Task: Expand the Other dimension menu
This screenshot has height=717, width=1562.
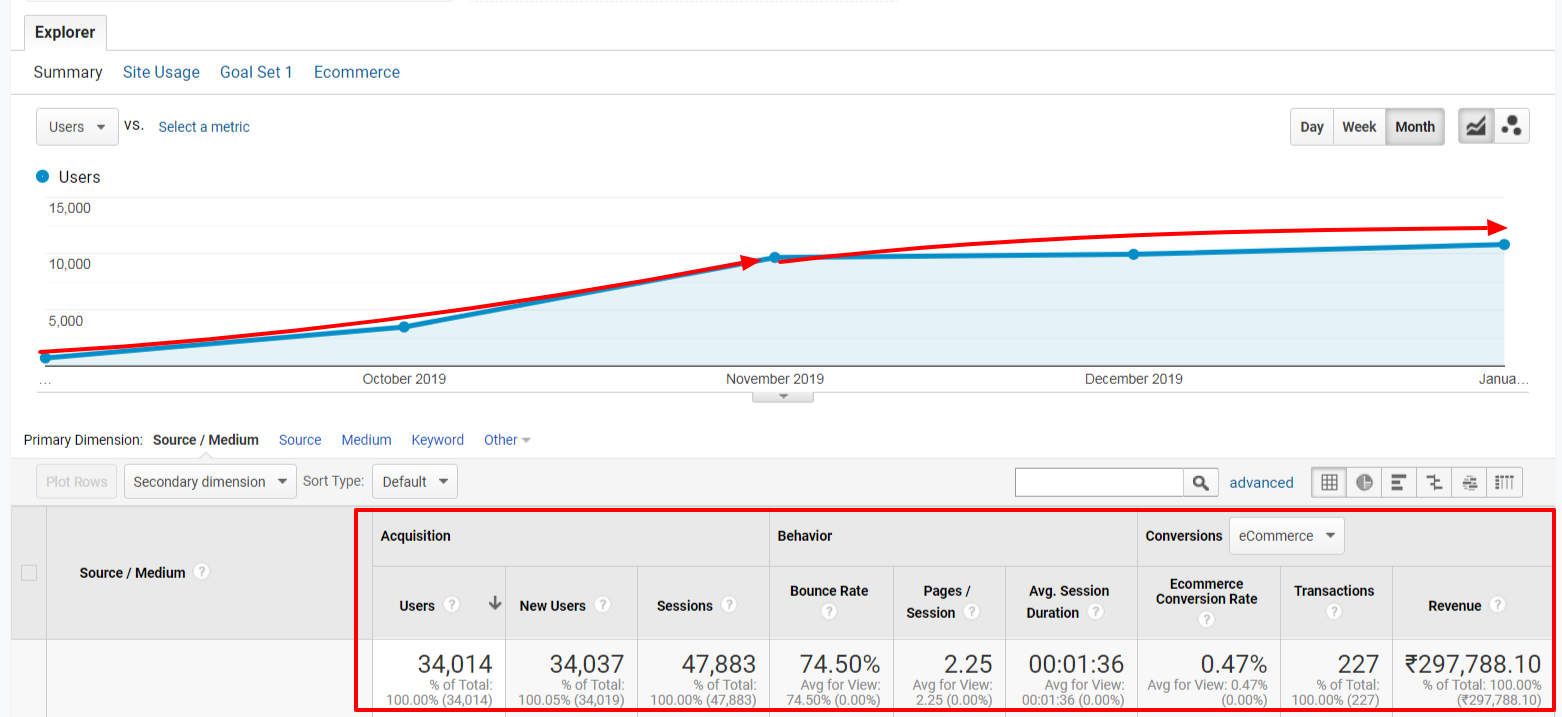Action: pos(507,440)
